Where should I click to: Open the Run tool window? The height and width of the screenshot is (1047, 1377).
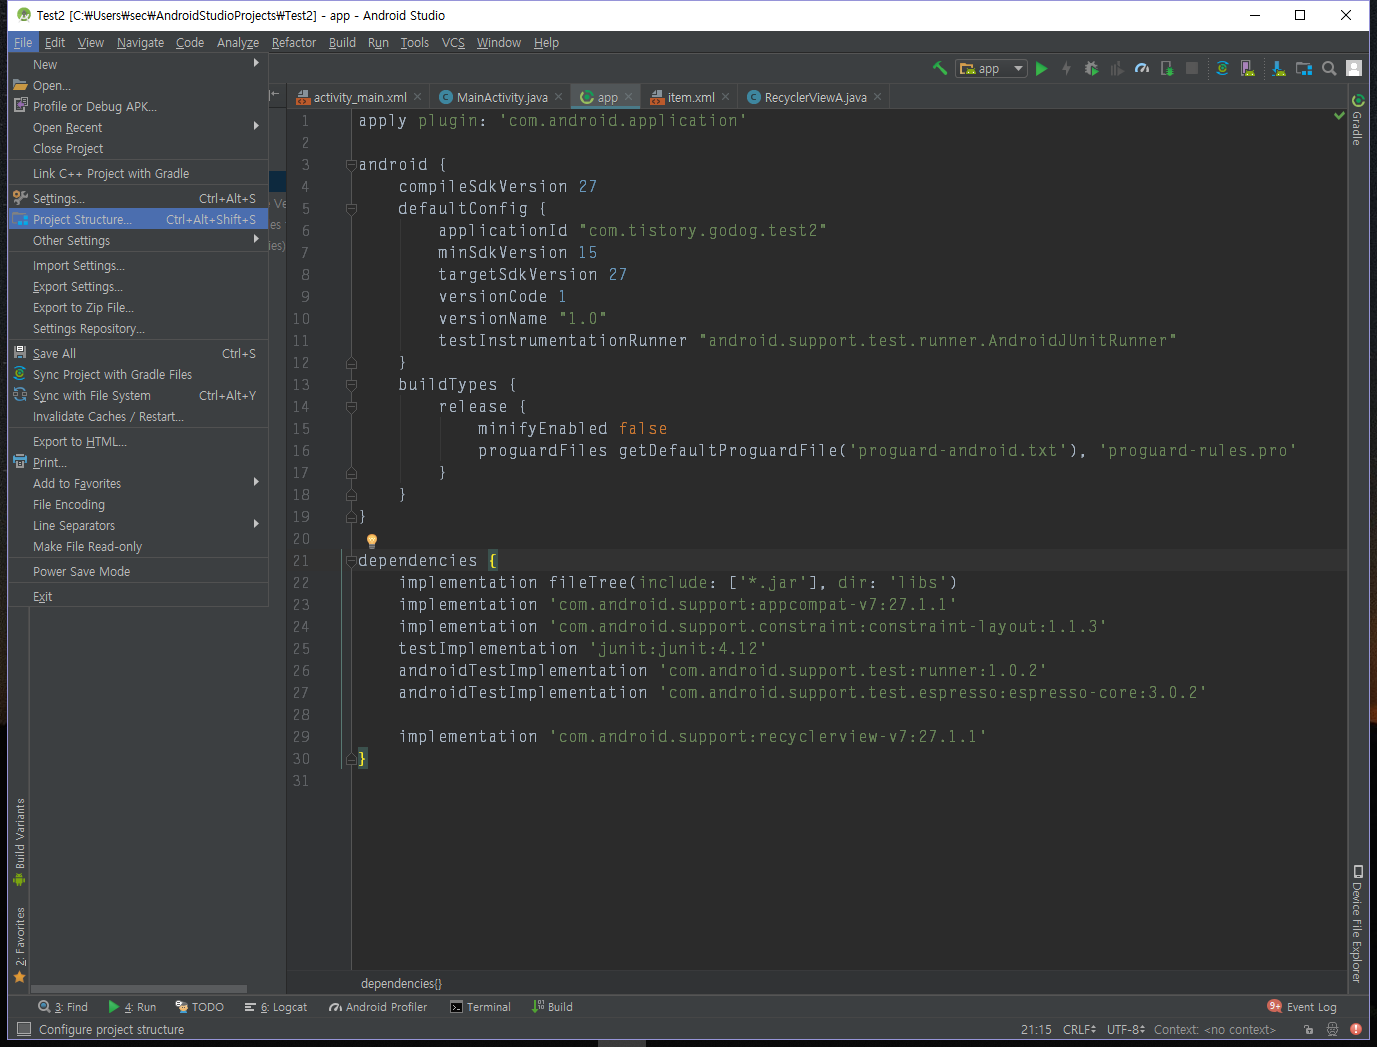[x=132, y=1007]
